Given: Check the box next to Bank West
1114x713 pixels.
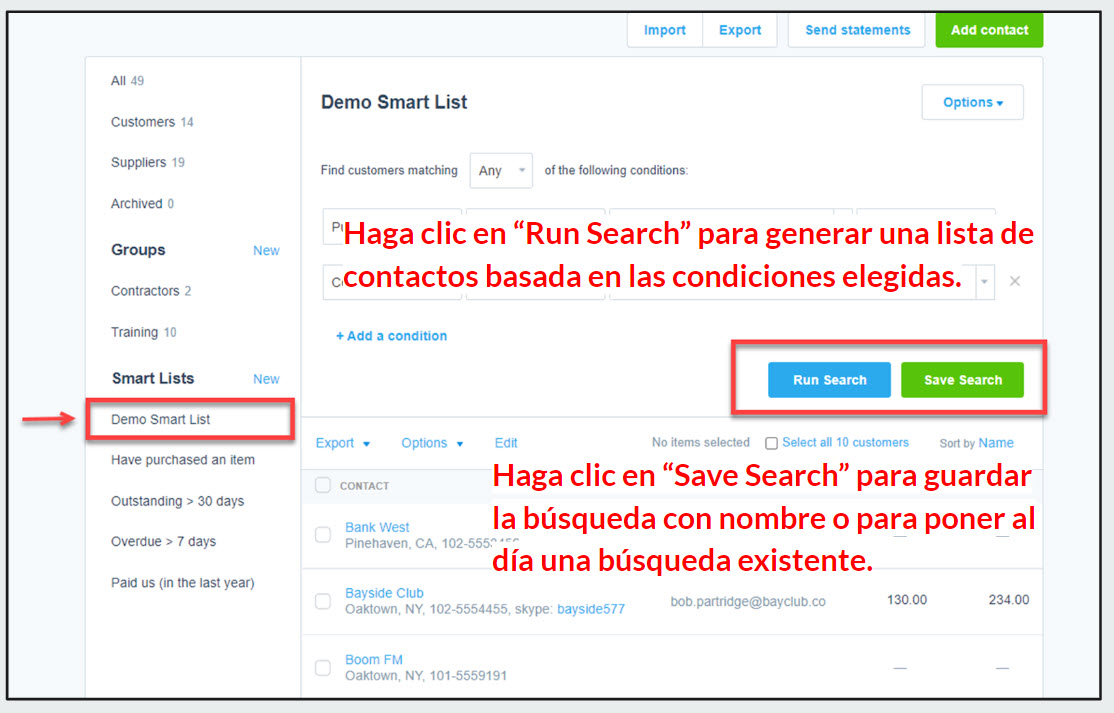Looking at the screenshot, I should pos(323,535).
